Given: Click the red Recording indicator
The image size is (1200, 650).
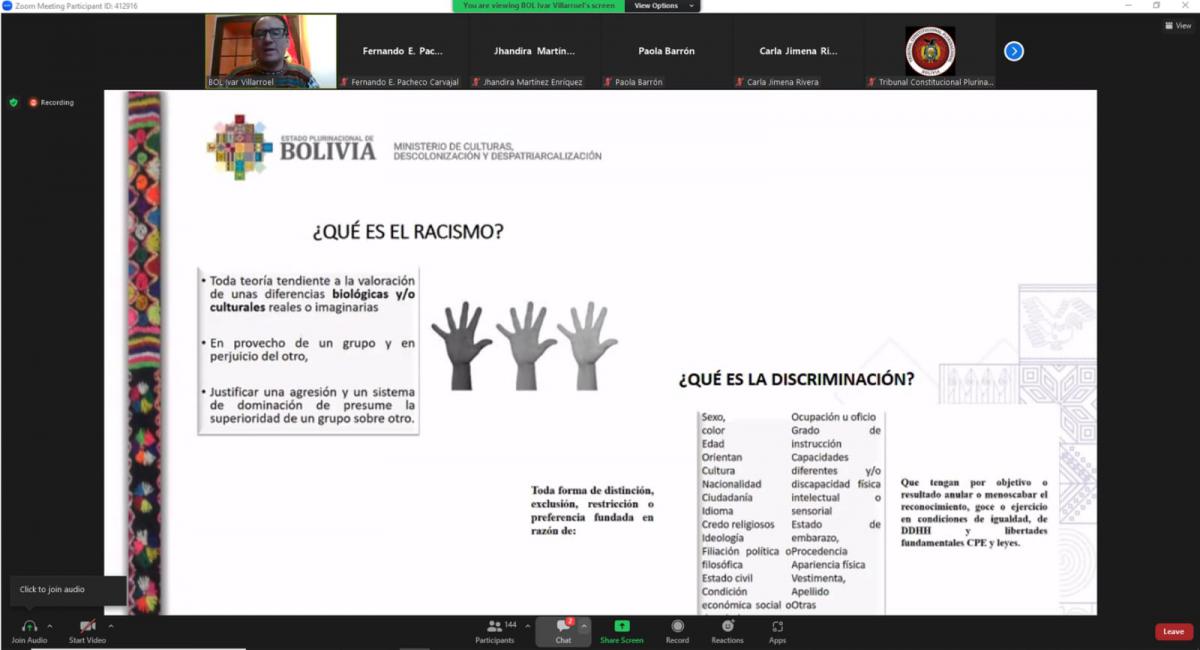Looking at the screenshot, I should pos(51,102).
